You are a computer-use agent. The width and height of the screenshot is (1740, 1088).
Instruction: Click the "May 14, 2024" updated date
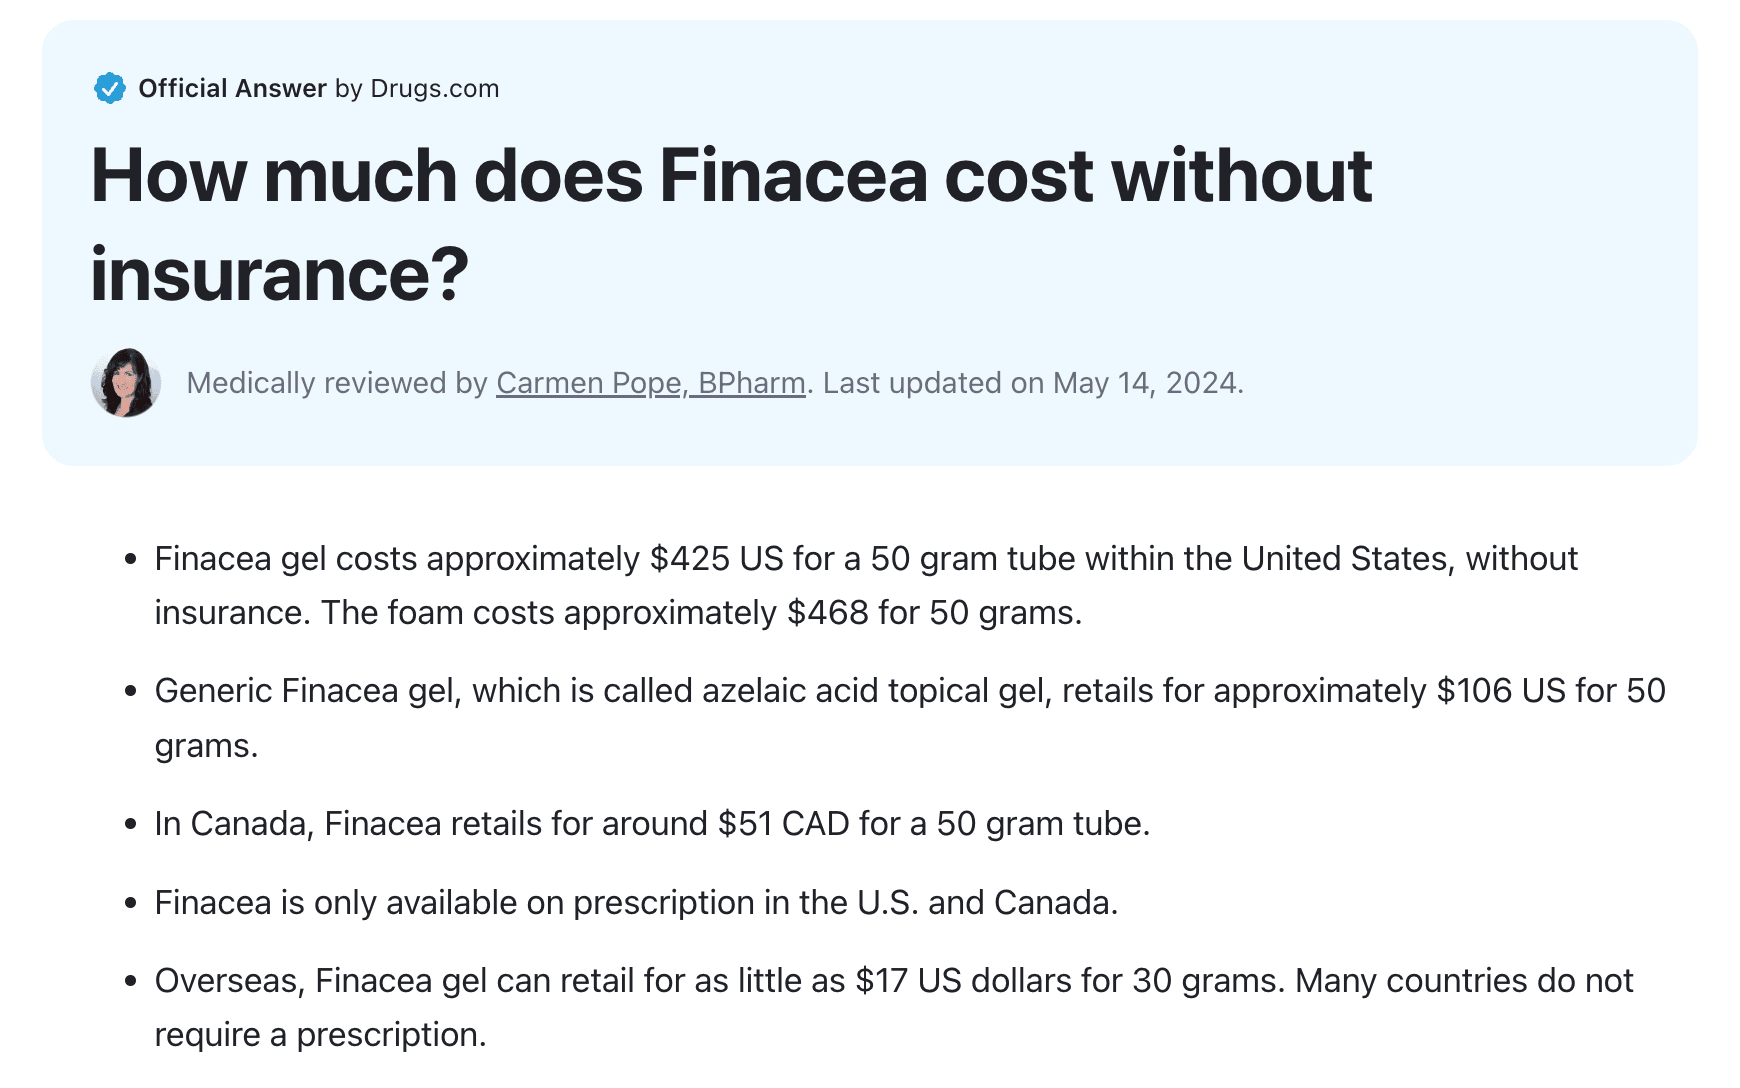[x=1145, y=383]
